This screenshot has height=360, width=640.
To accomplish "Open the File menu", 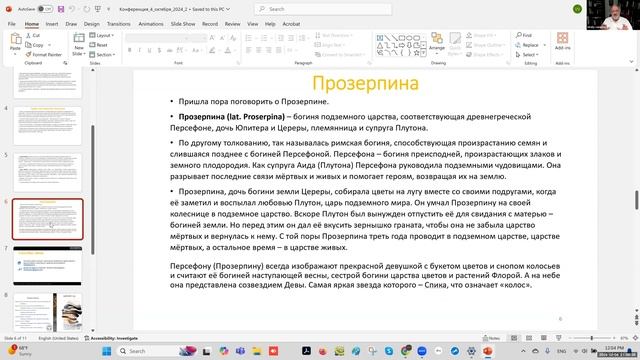I will pos(11,24).
